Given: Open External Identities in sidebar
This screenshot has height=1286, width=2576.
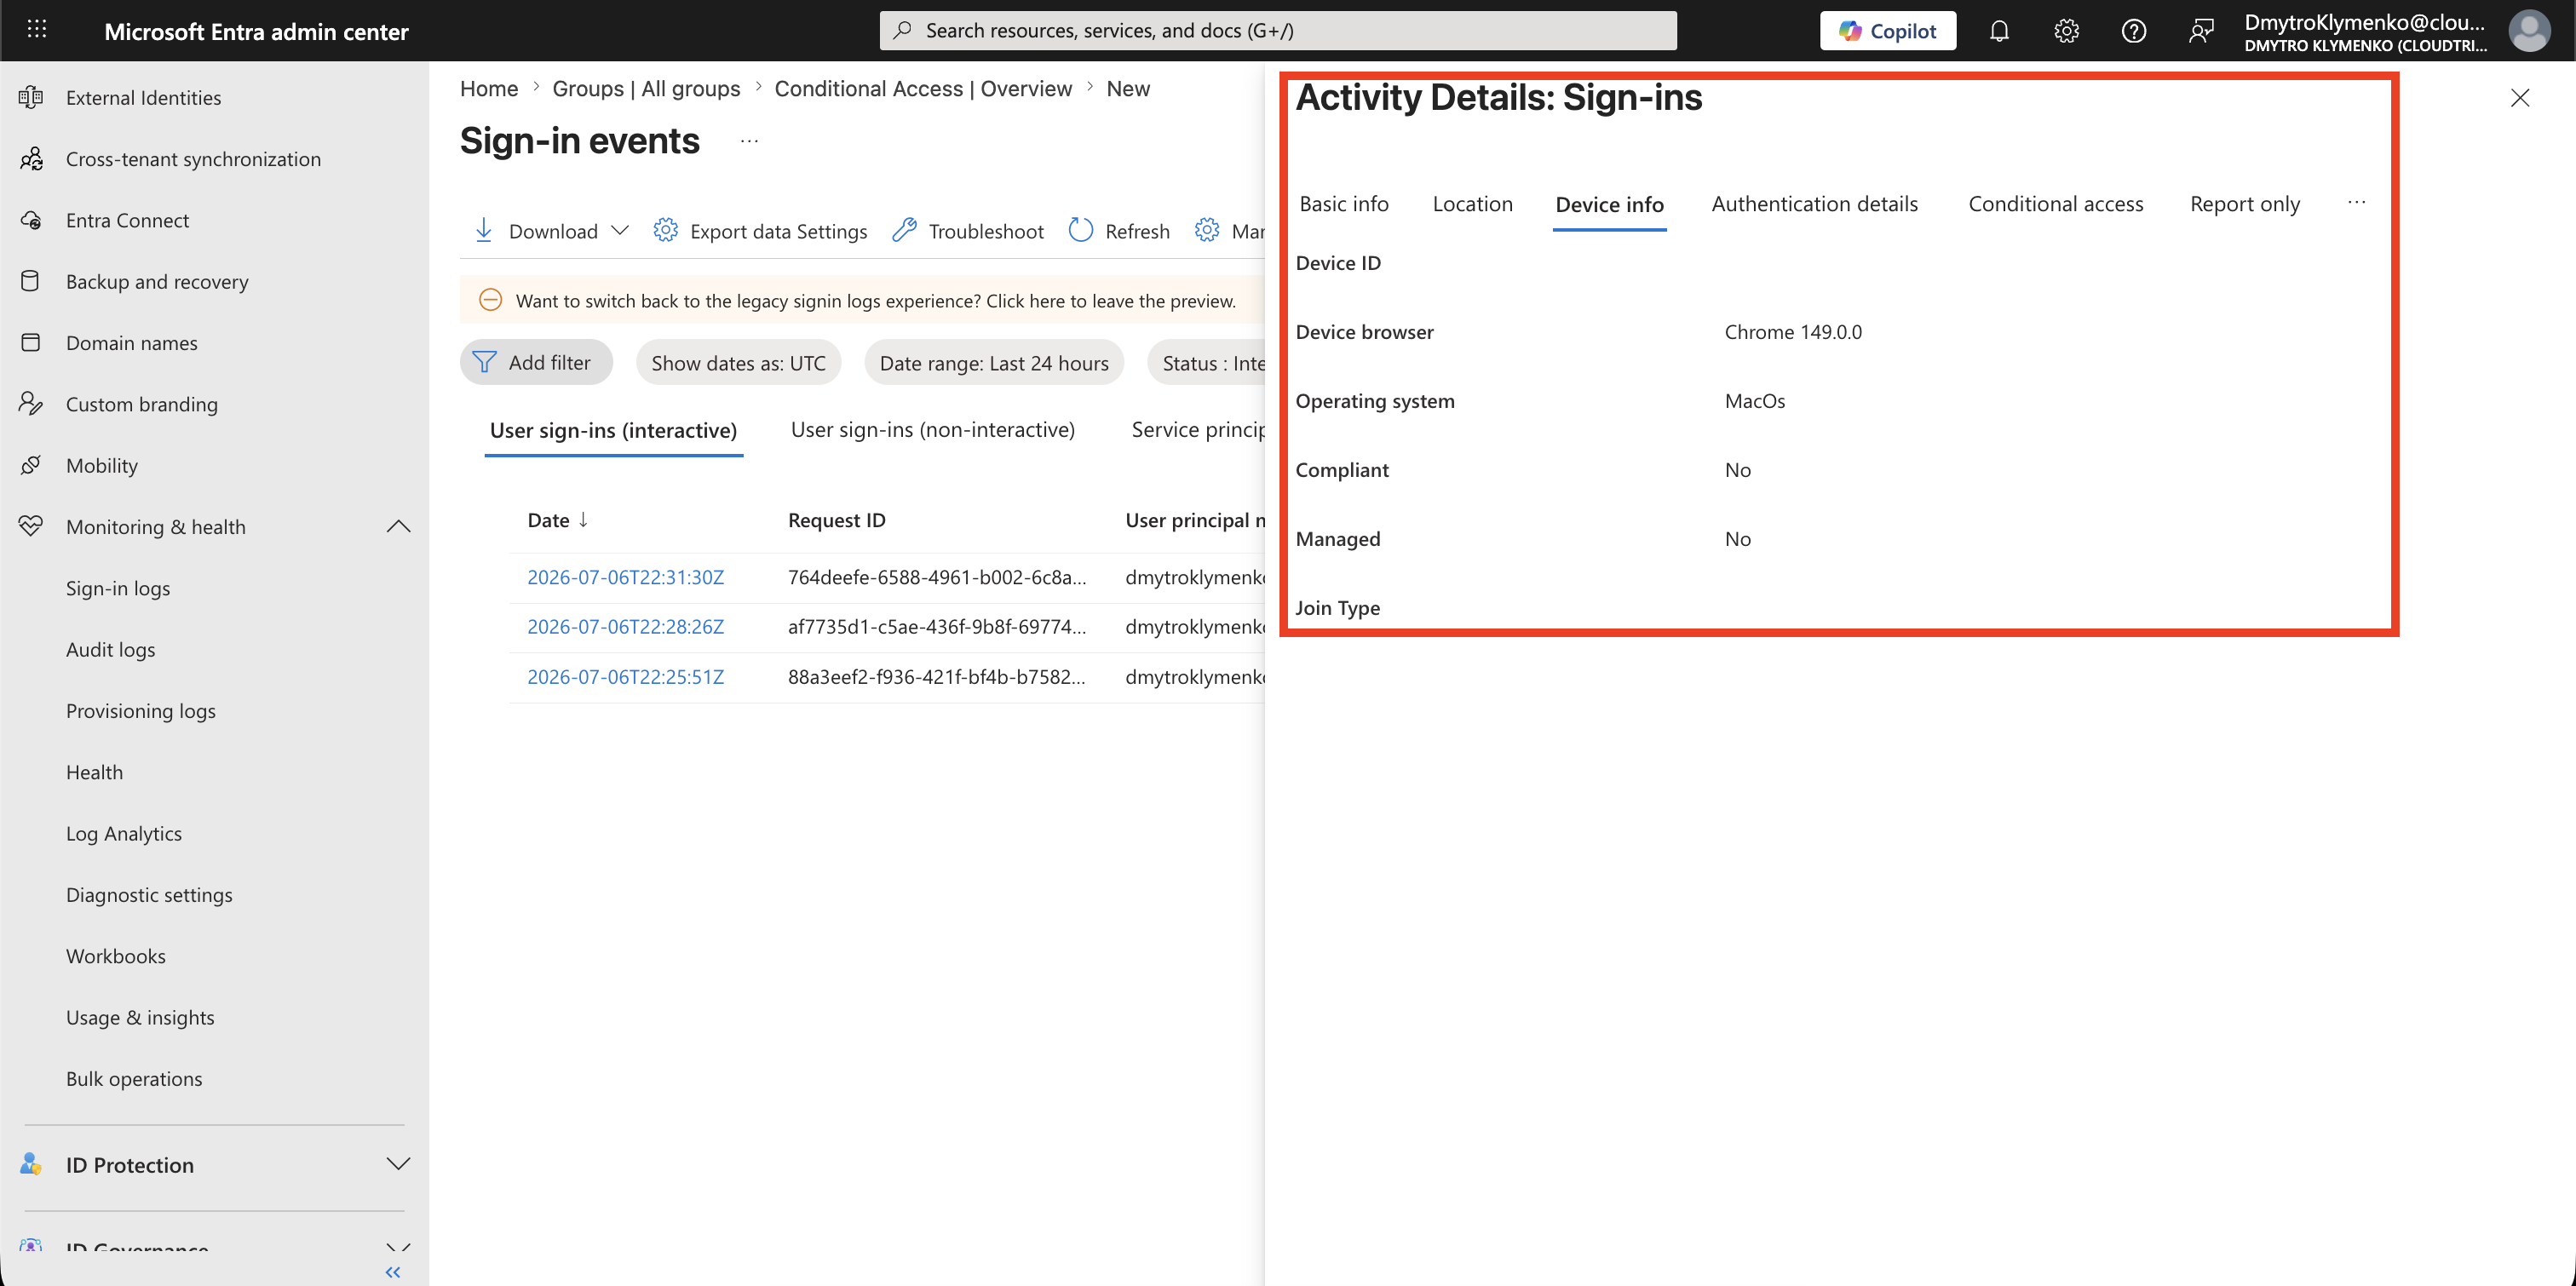Looking at the screenshot, I should pyautogui.click(x=143, y=97).
